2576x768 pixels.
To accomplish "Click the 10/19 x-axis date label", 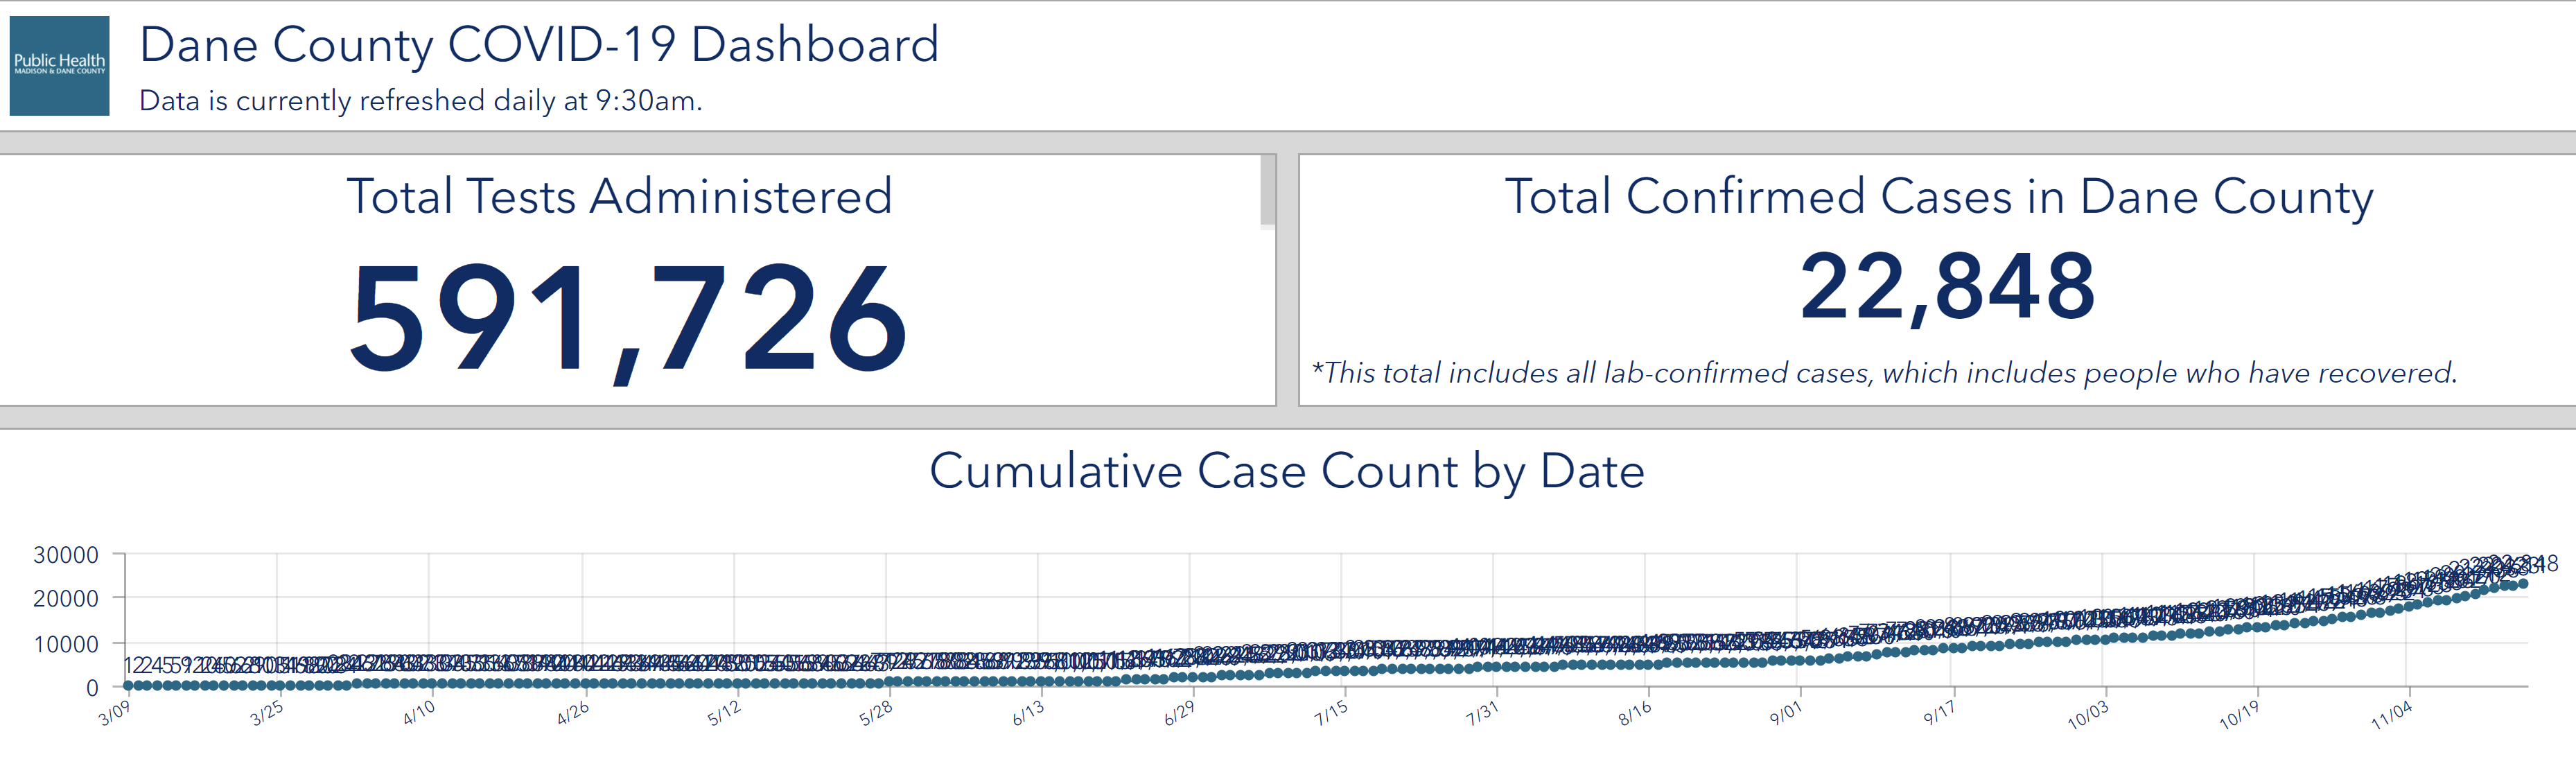I will point(2238,715).
